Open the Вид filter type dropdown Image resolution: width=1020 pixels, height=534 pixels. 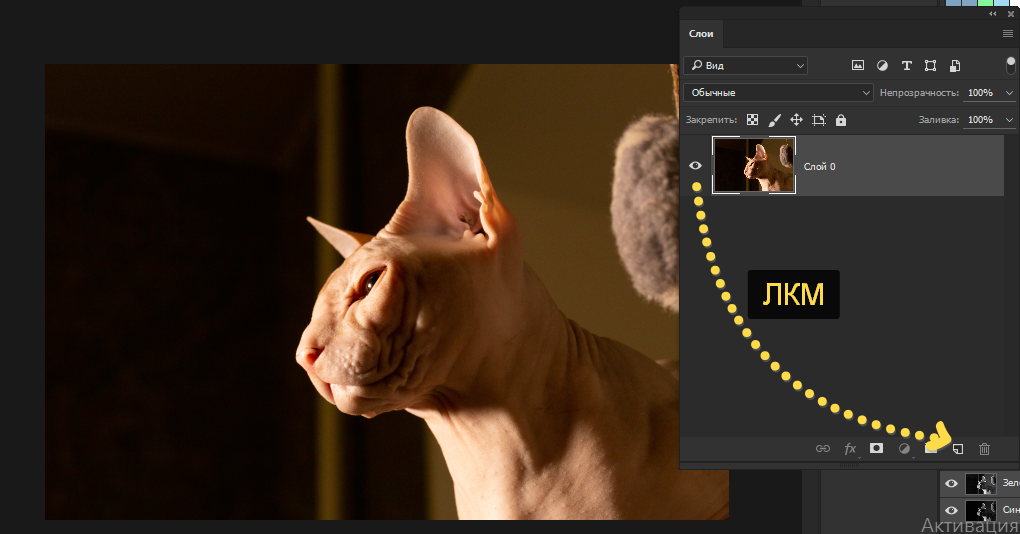(745, 66)
